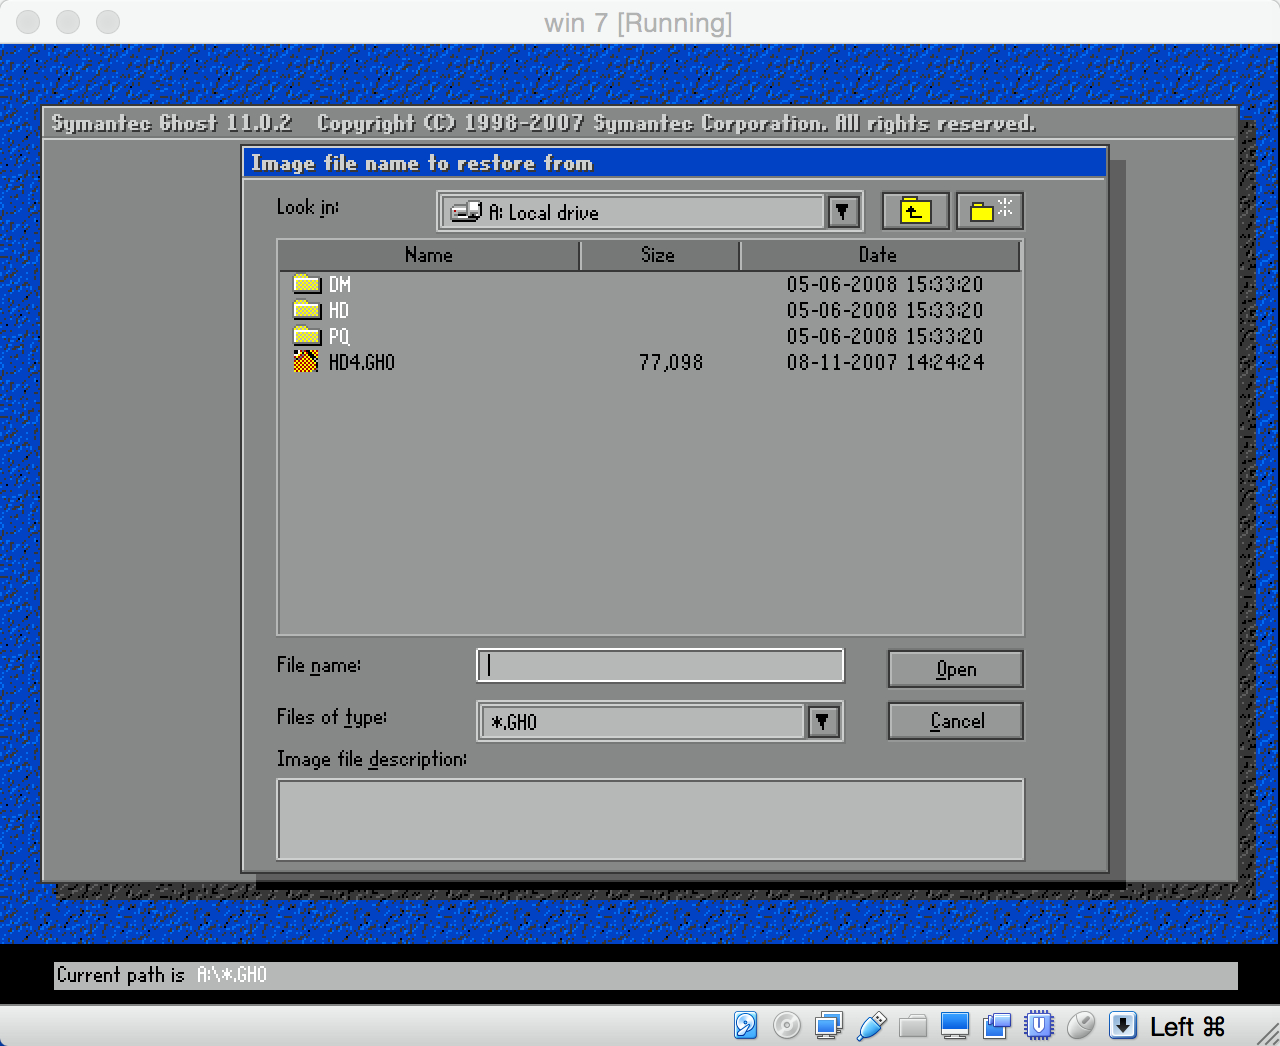The width and height of the screenshot is (1280, 1046).
Task: Click the 'Look in:' label
Action: coord(308,207)
